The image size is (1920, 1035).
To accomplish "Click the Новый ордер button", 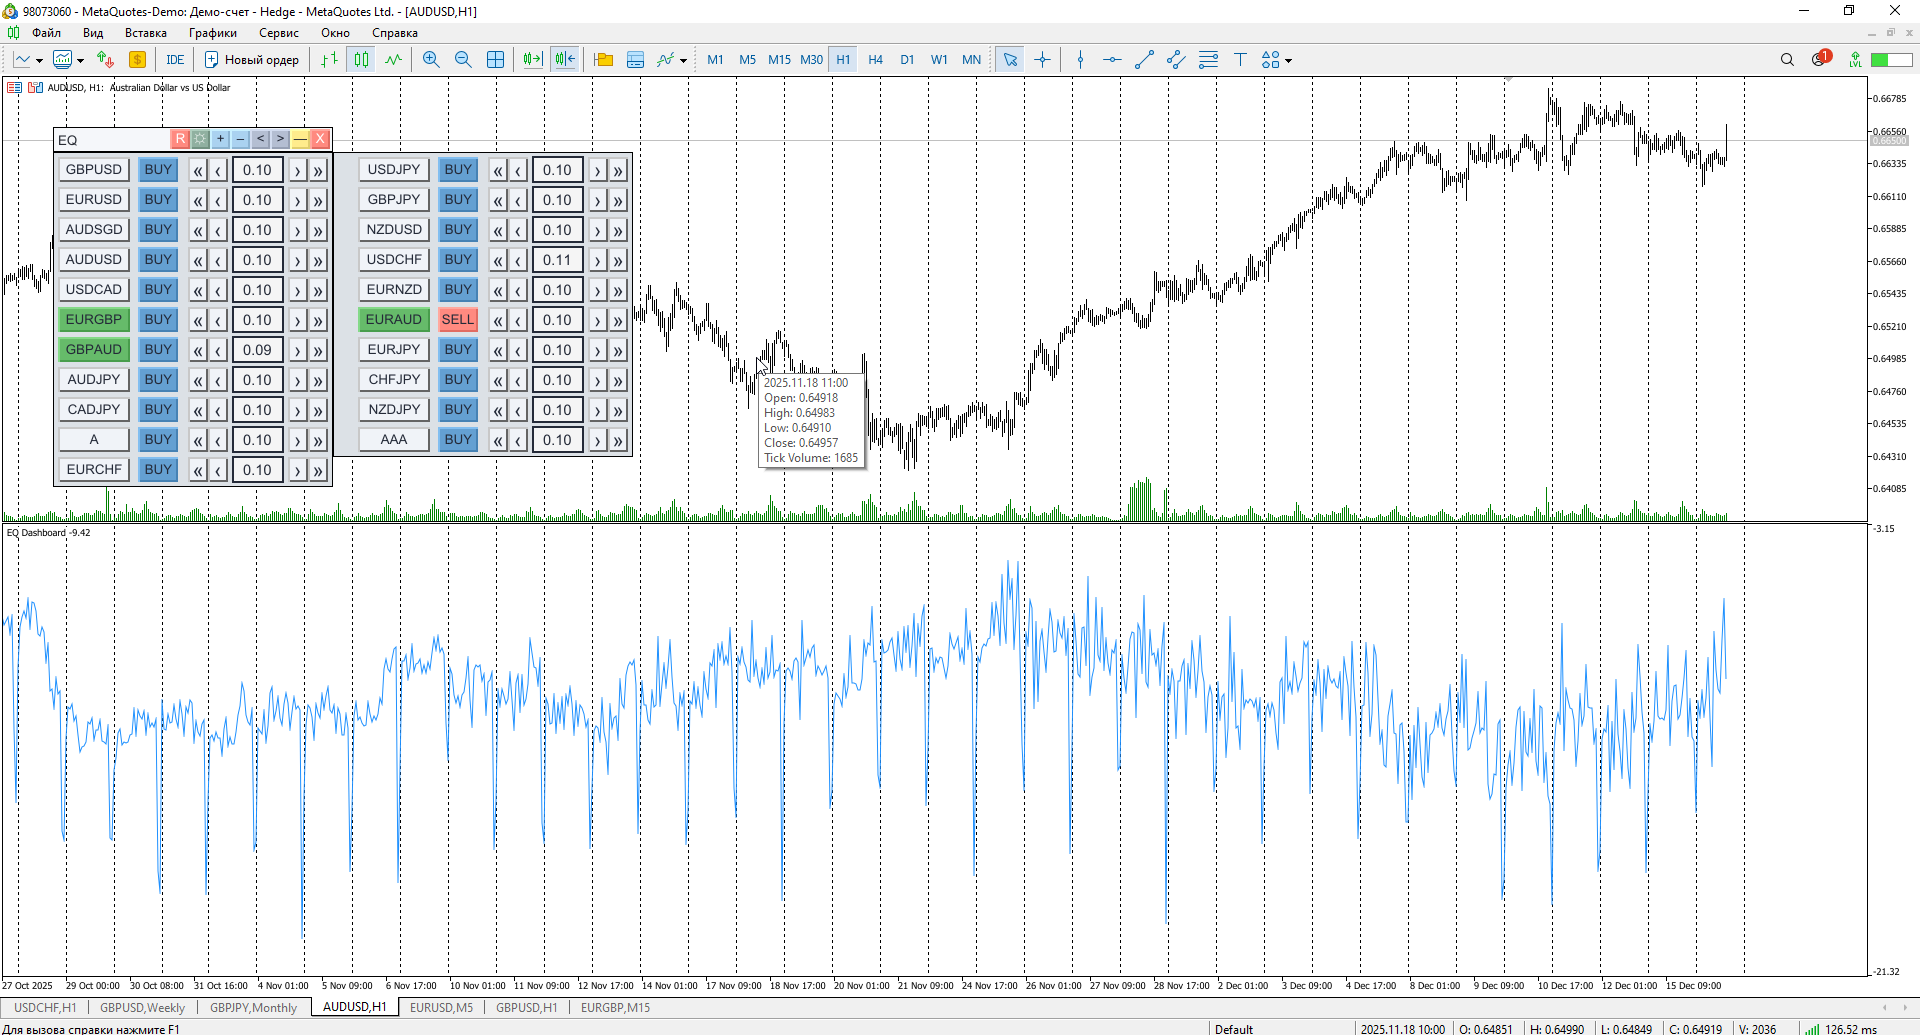I will (x=252, y=60).
